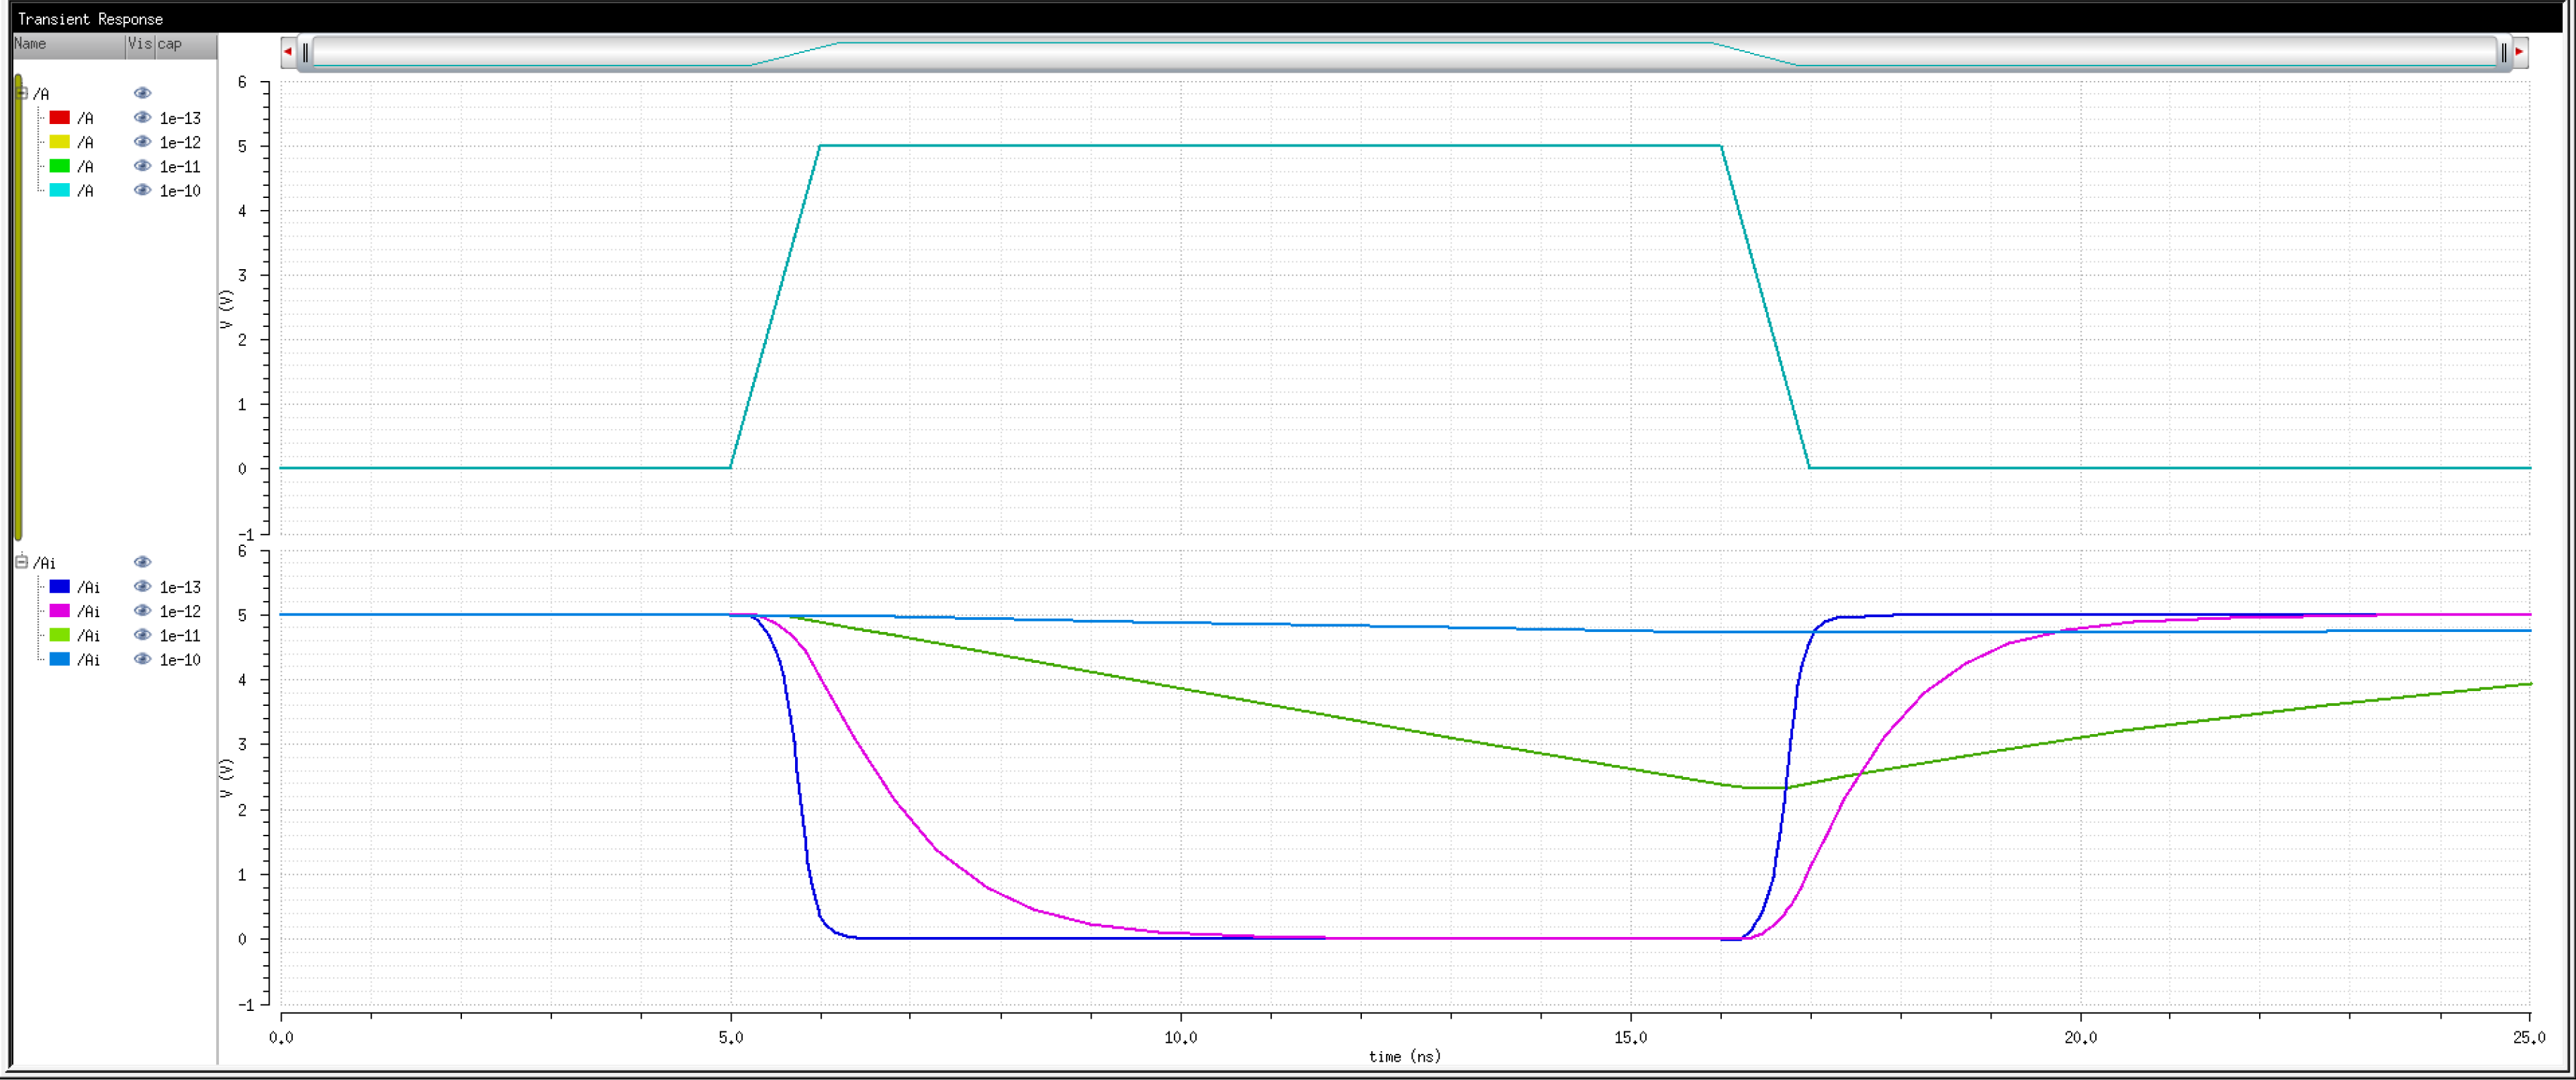2576x1080 pixels.
Task: Hide the /Ai 1e-11 green trace
Action: tap(142, 635)
